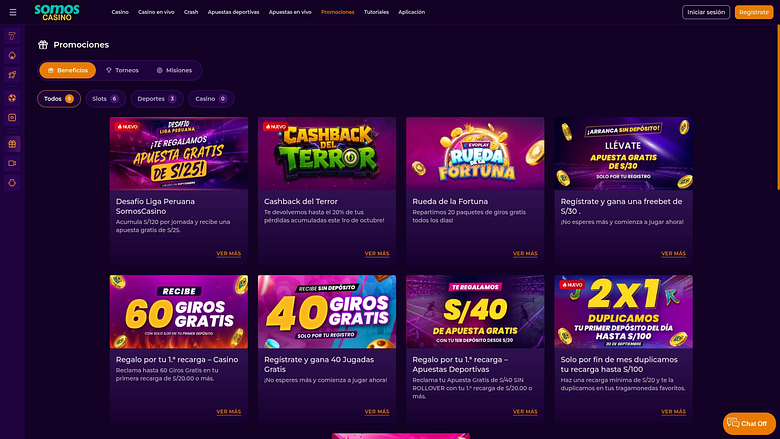The height and width of the screenshot is (439, 780).
Task: Click VER MÁS on Cashback del Terror card
Action: (377, 254)
